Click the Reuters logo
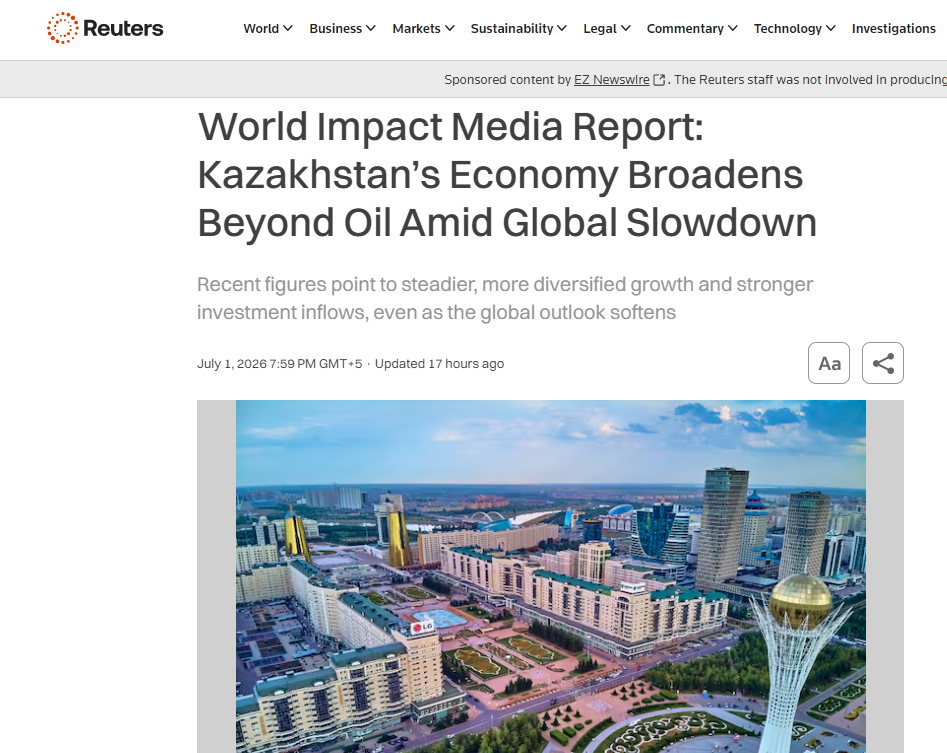Image resolution: width=947 pixels, height=753 pixels. pos(105,28)
